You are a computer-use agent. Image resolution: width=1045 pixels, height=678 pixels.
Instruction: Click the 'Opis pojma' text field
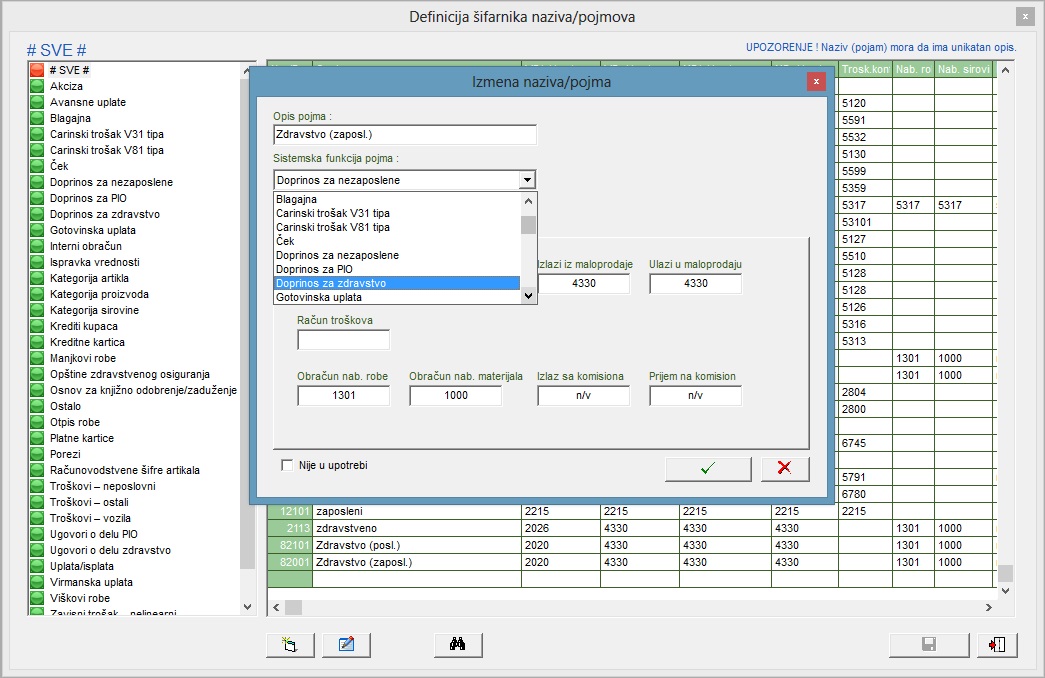tap(404, 135)
